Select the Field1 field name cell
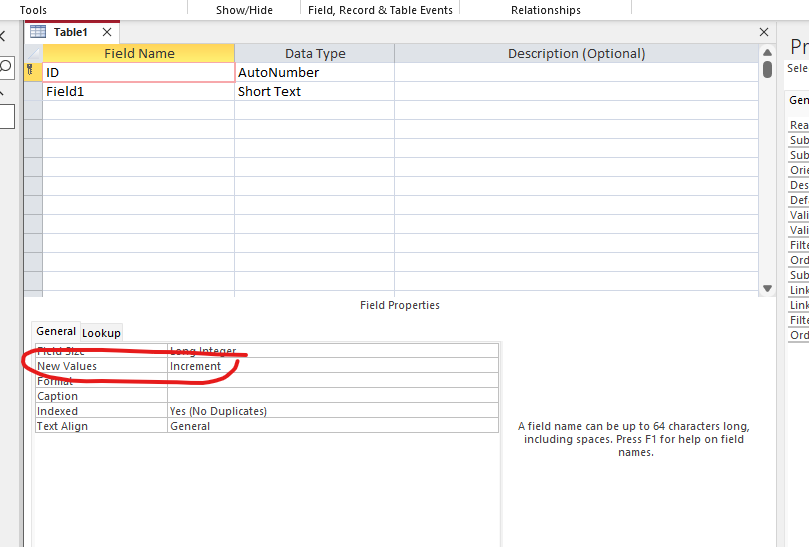Viewport: 809px width, 547px height. coord(138,91)
